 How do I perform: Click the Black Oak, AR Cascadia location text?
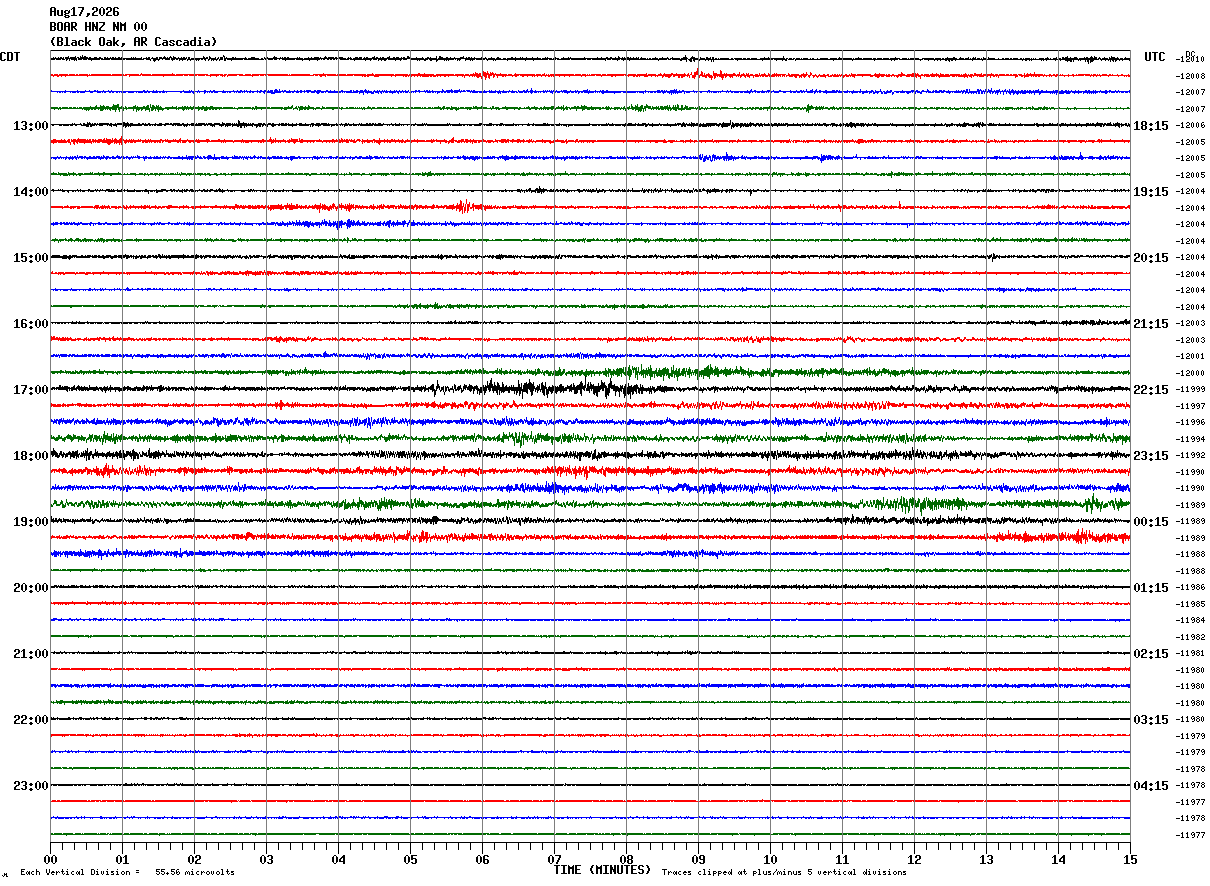(133, 42)
